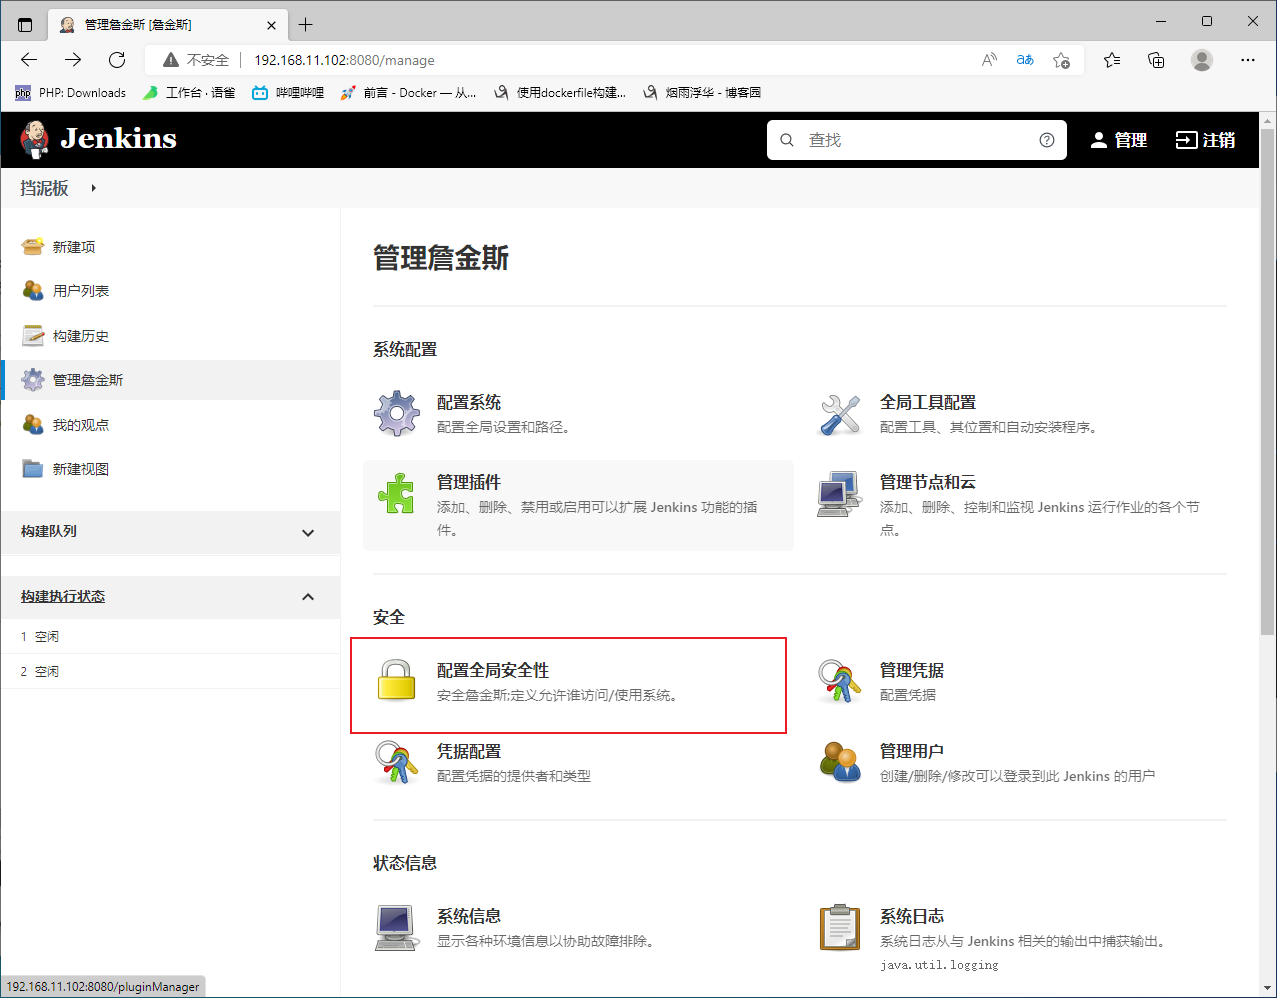Viewport: 1277px width, 998px height.
Task: Open 系统日志 title link
Action: pos(912,916)
